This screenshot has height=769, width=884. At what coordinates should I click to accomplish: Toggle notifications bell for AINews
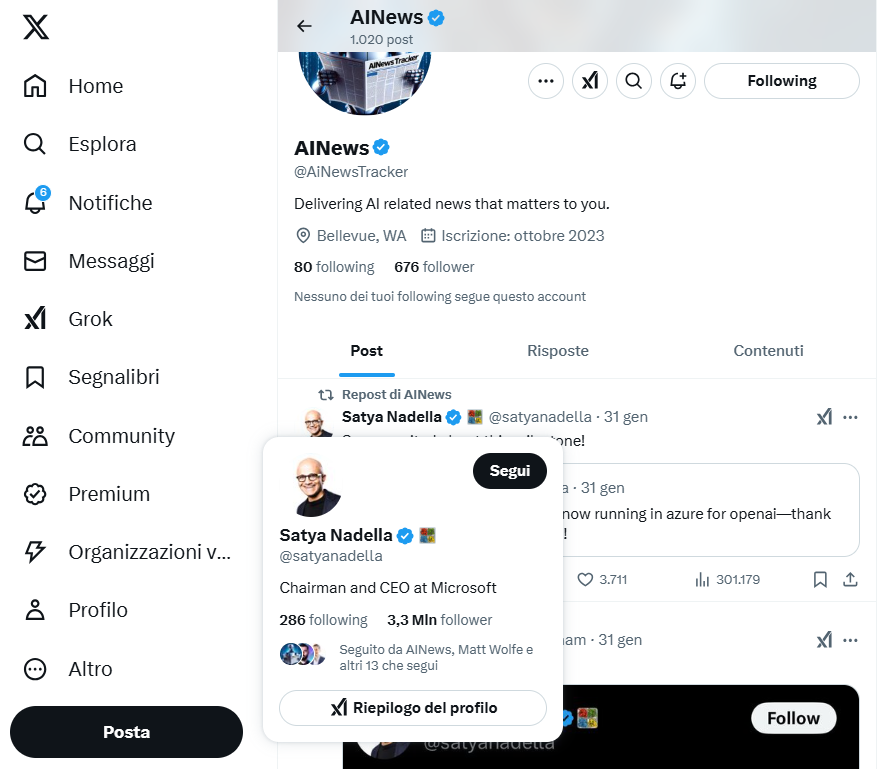pyautogui.click(x=678, y=81)
